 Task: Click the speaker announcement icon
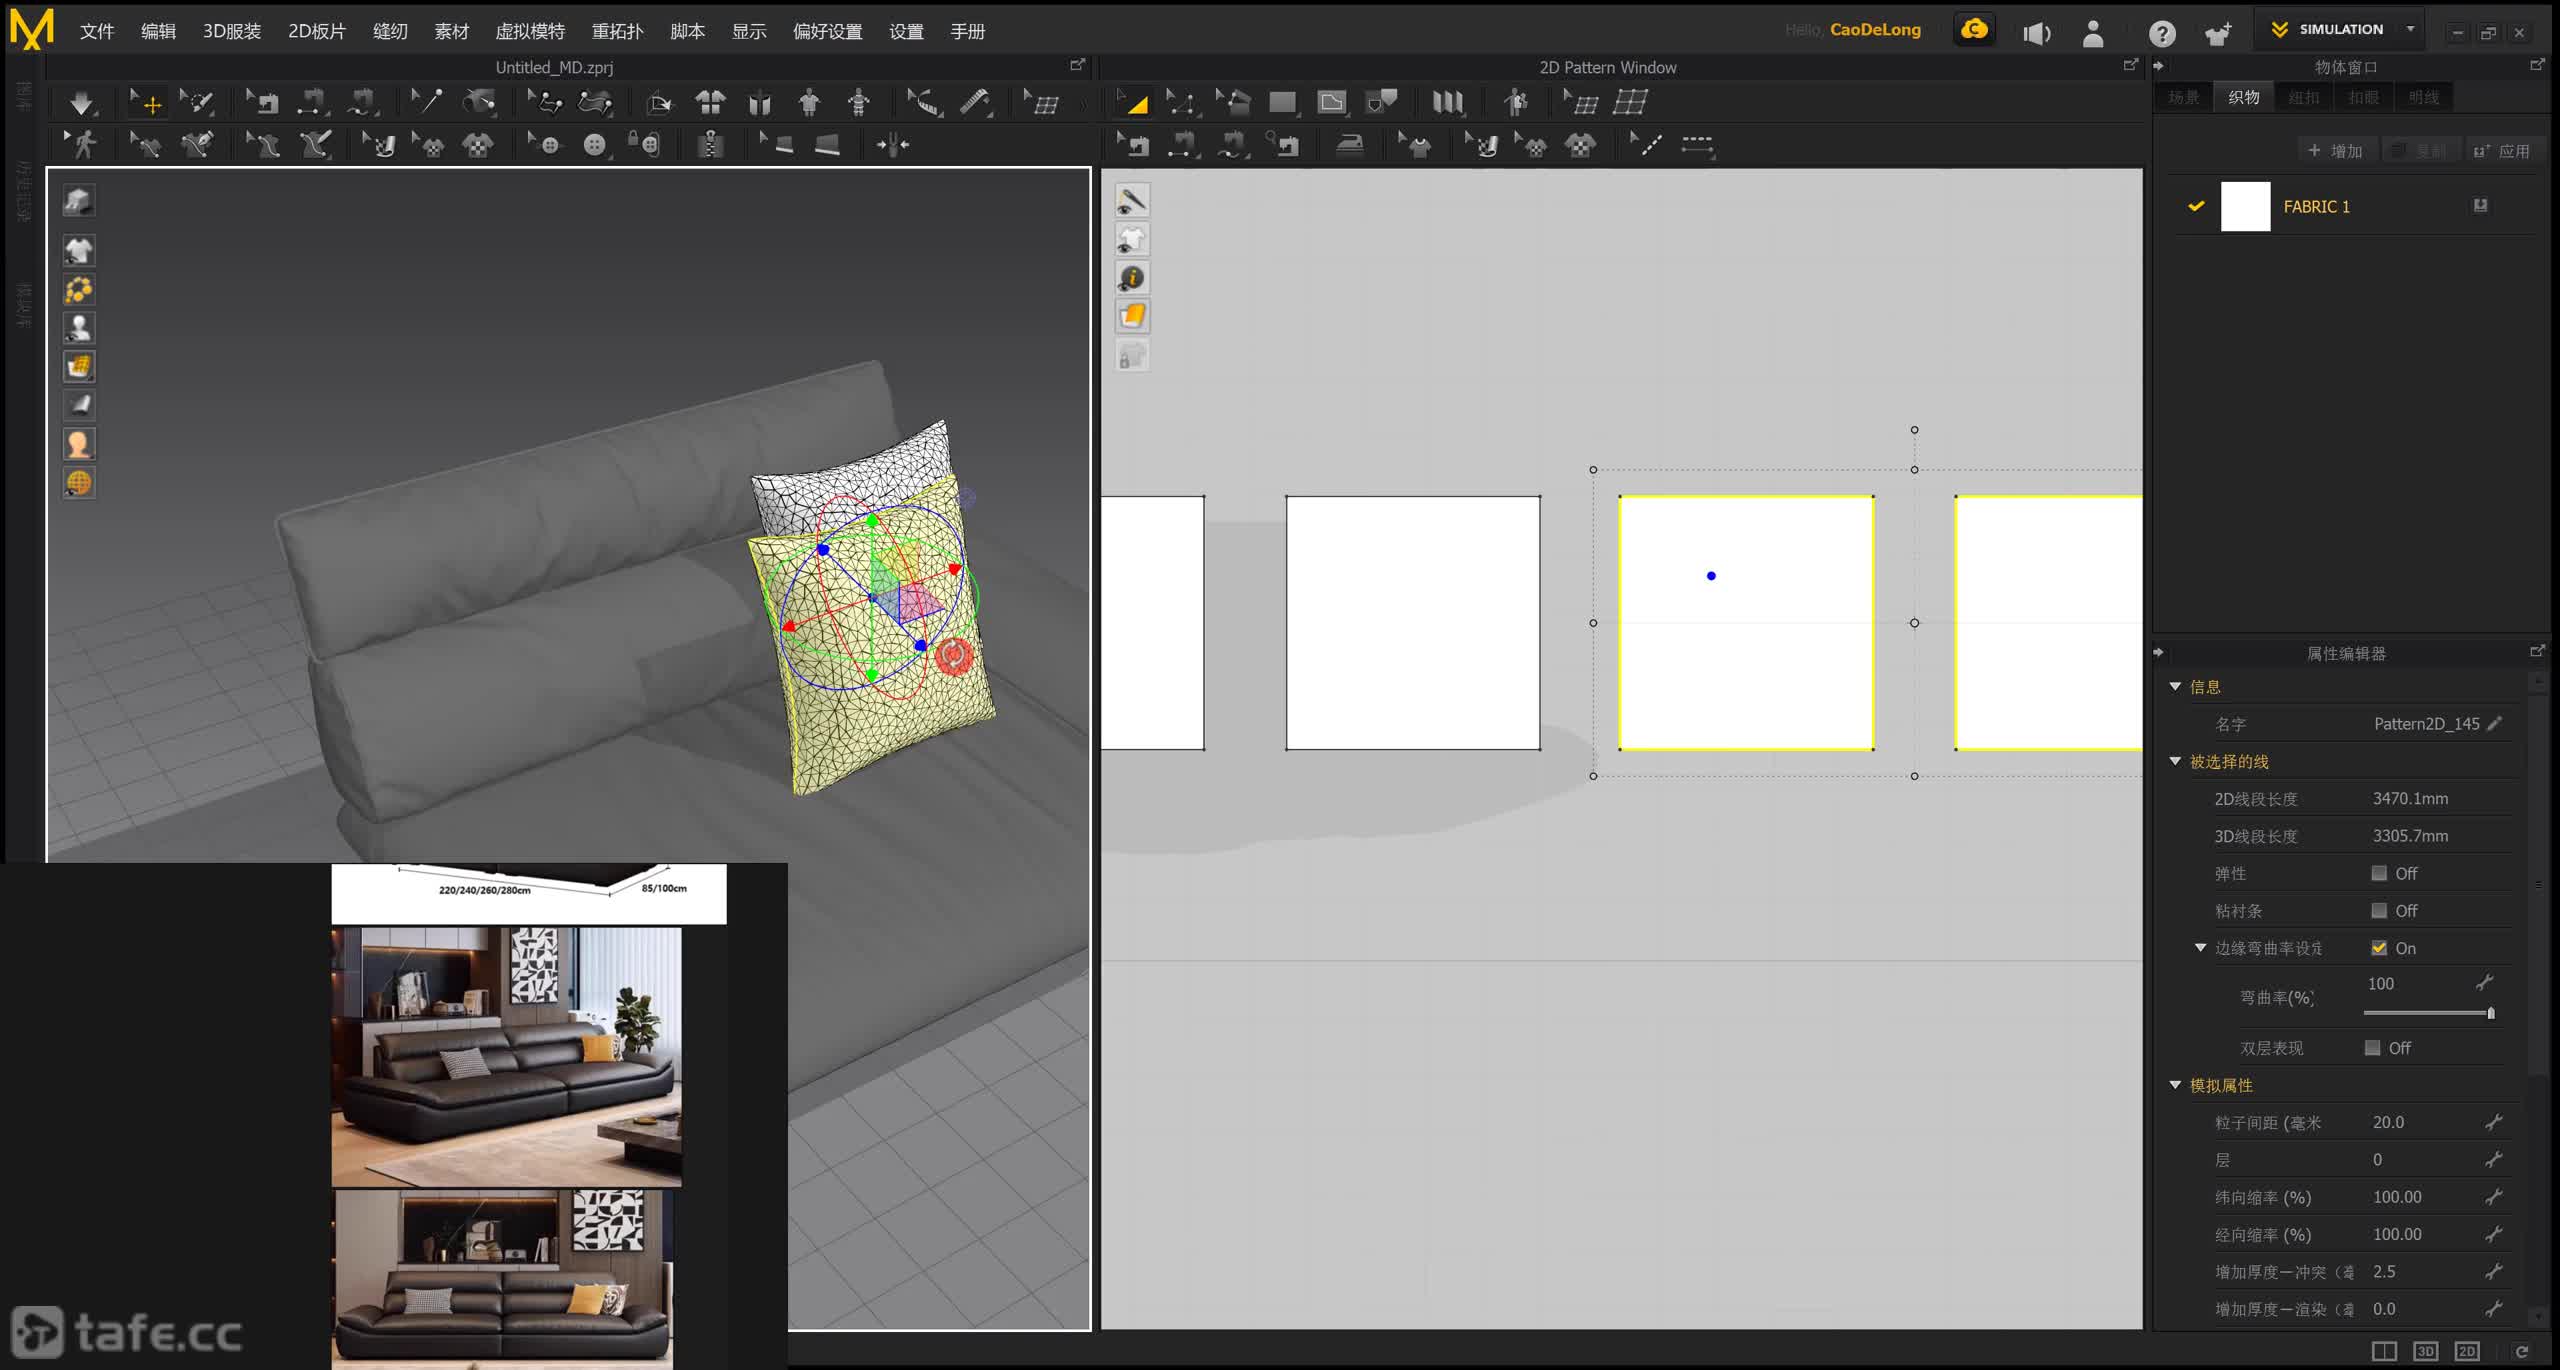pyautogui.click(x=2036, y=34)
